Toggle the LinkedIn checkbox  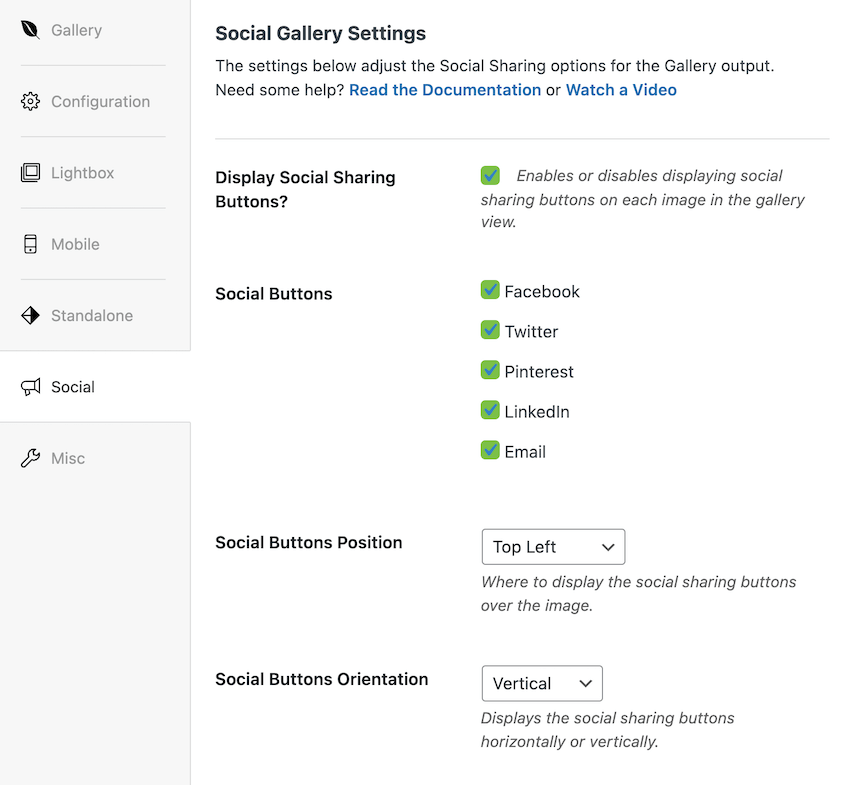pyautogui.click(x=490, y=411)
